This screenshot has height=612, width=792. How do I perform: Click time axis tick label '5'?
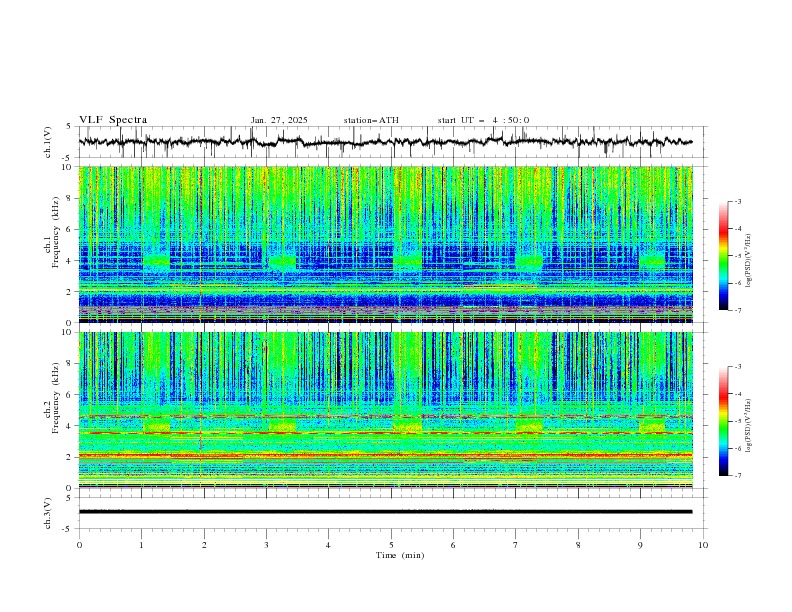click(391, 545)
